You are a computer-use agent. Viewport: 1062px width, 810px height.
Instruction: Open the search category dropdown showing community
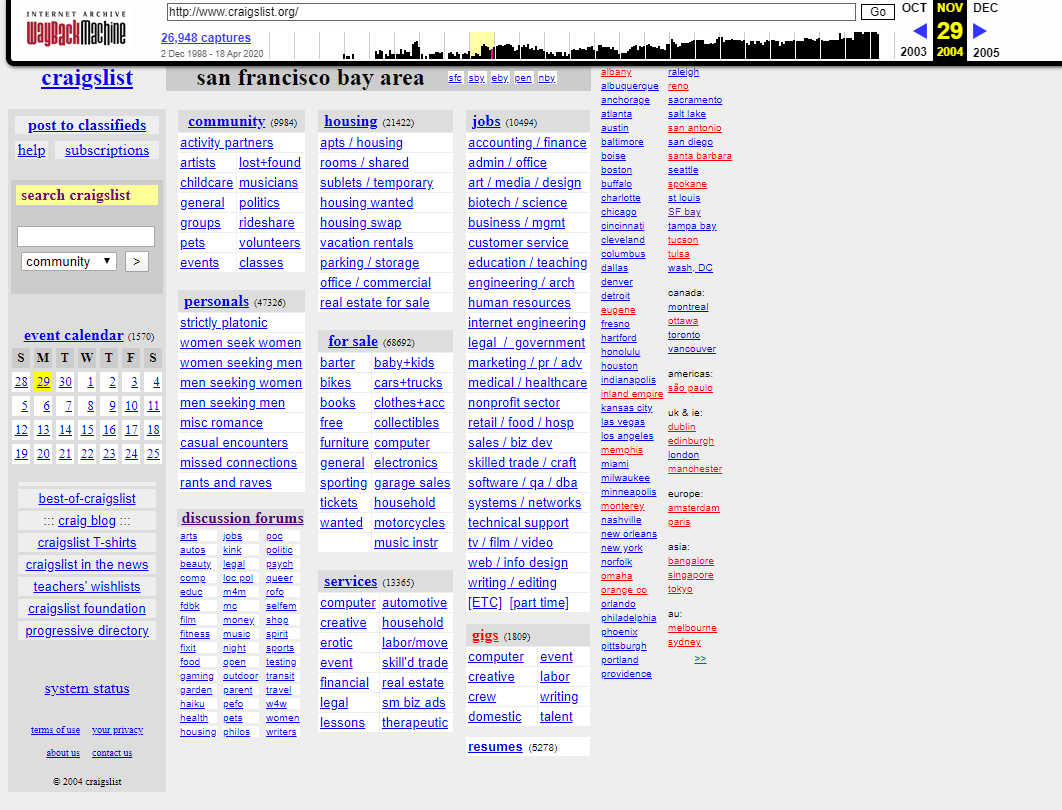tap(68, 261)
